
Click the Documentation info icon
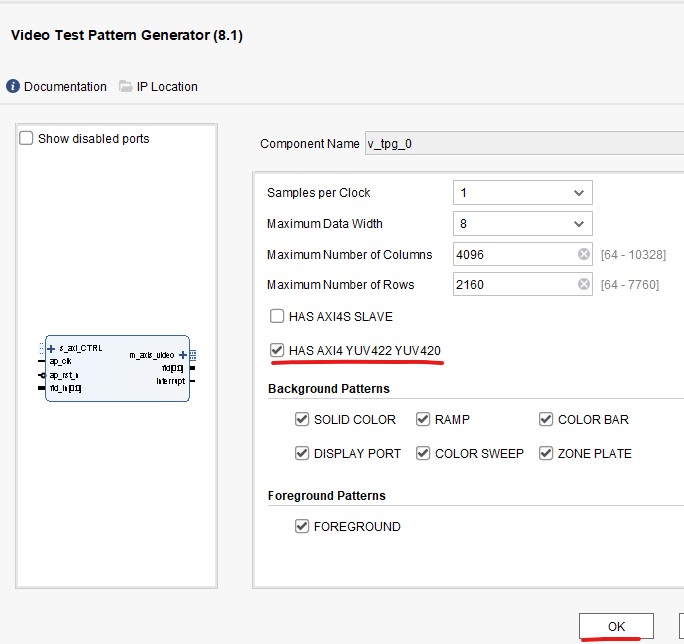point(13,87)
